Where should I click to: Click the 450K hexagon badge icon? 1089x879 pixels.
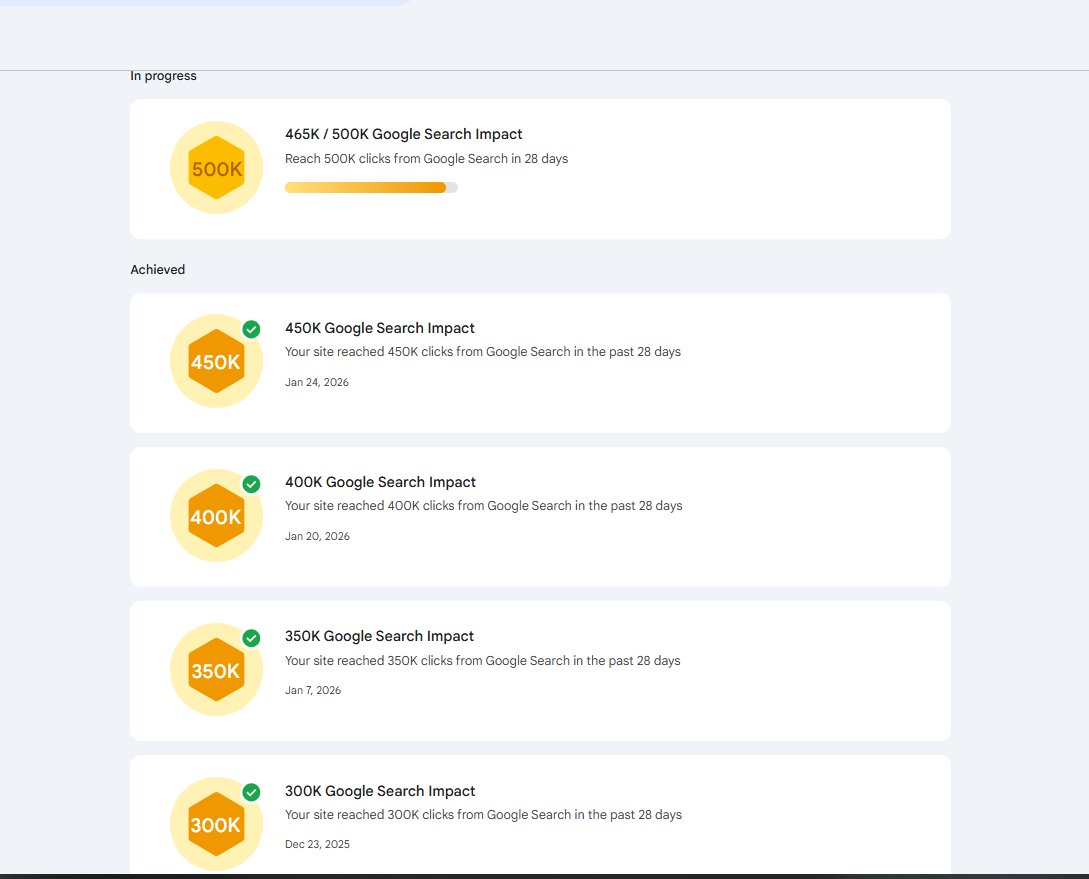[x=216, y=361]
